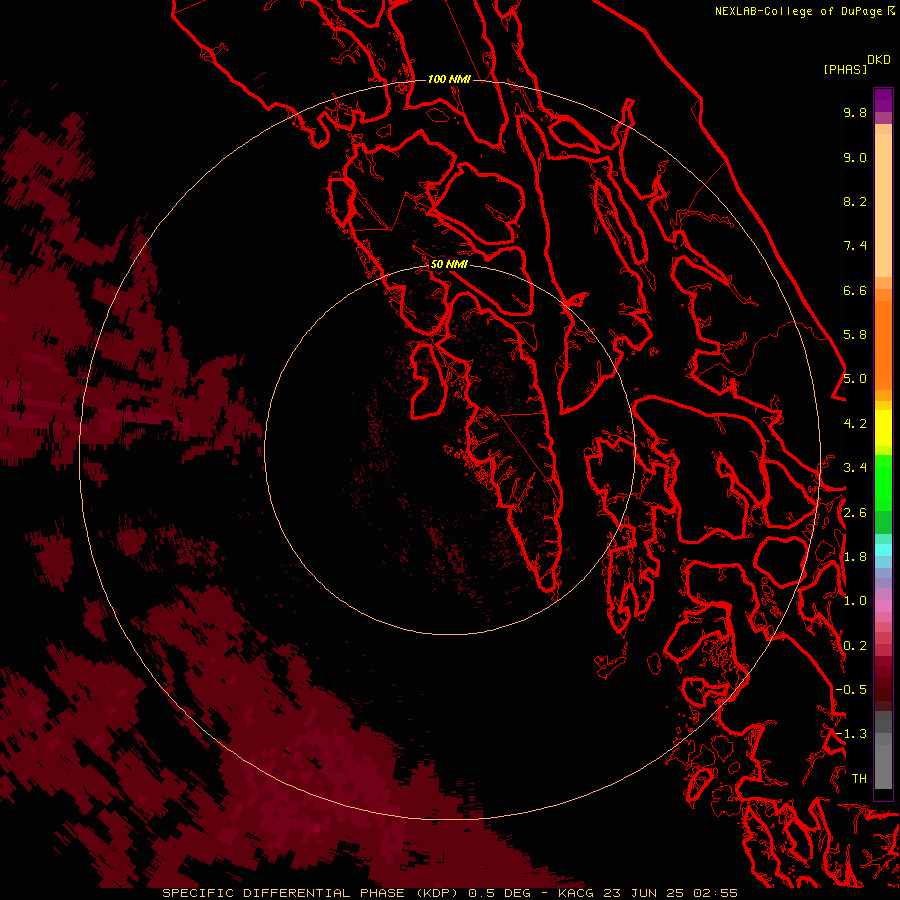Click the 5.0 value on the color scale
Screen dimensions: 900x900
click(855, 379)
